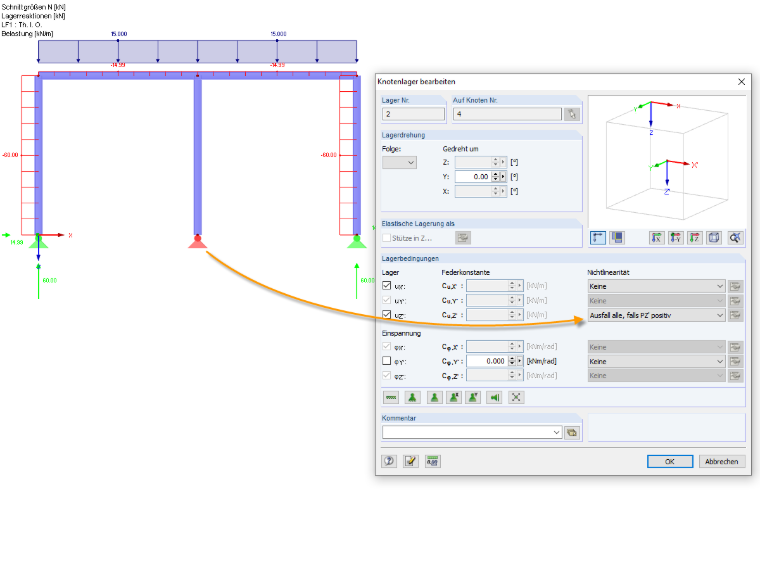Screen dimensions: 760x570
Task: Apply the fully fixed (X) support preset icon
Action: point(516,397)
